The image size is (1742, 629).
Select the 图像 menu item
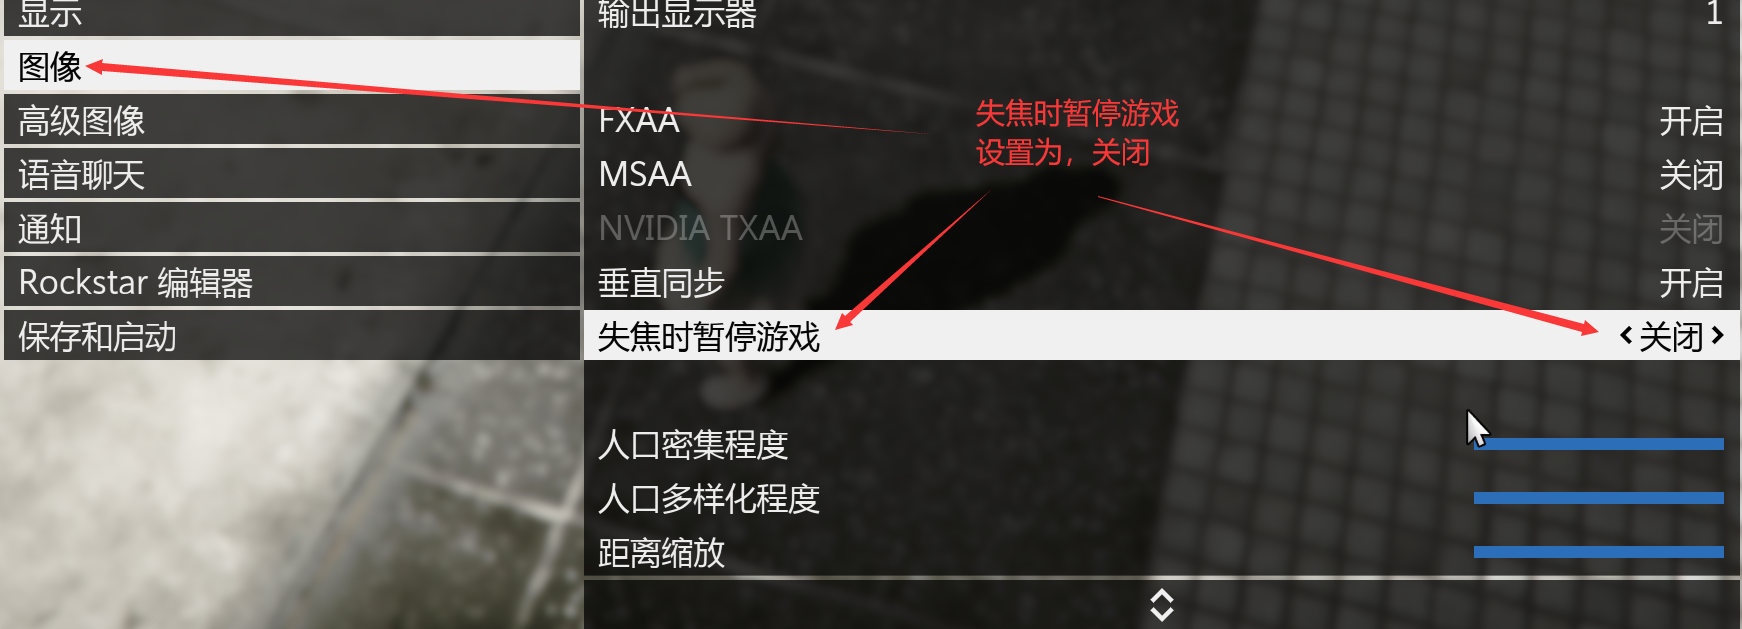click(x=292, y=66)
